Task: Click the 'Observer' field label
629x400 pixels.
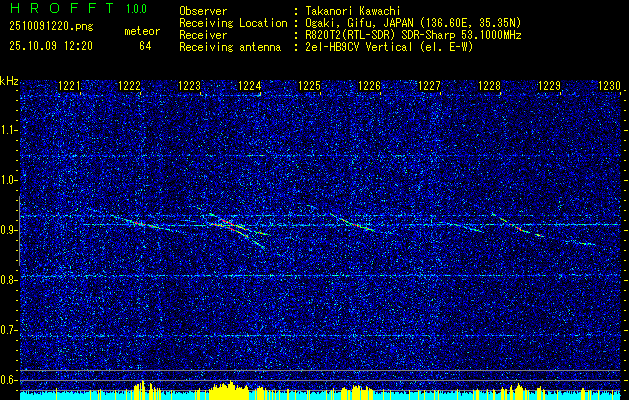Action: [203, 11]
